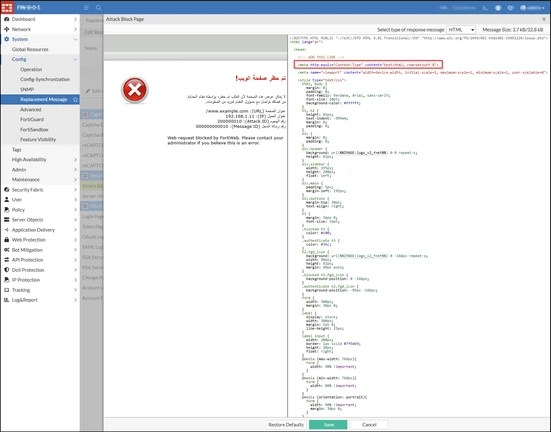Open FortiGuard menu item
Screen dimensions: 551x432
[32, 119]
